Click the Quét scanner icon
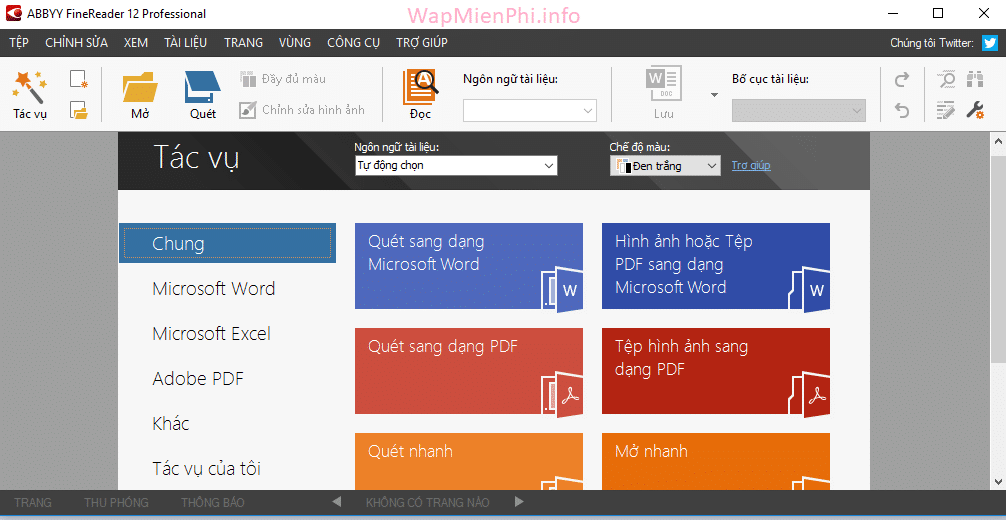The width and height of the screenshot is (1006, 520). 203,87
